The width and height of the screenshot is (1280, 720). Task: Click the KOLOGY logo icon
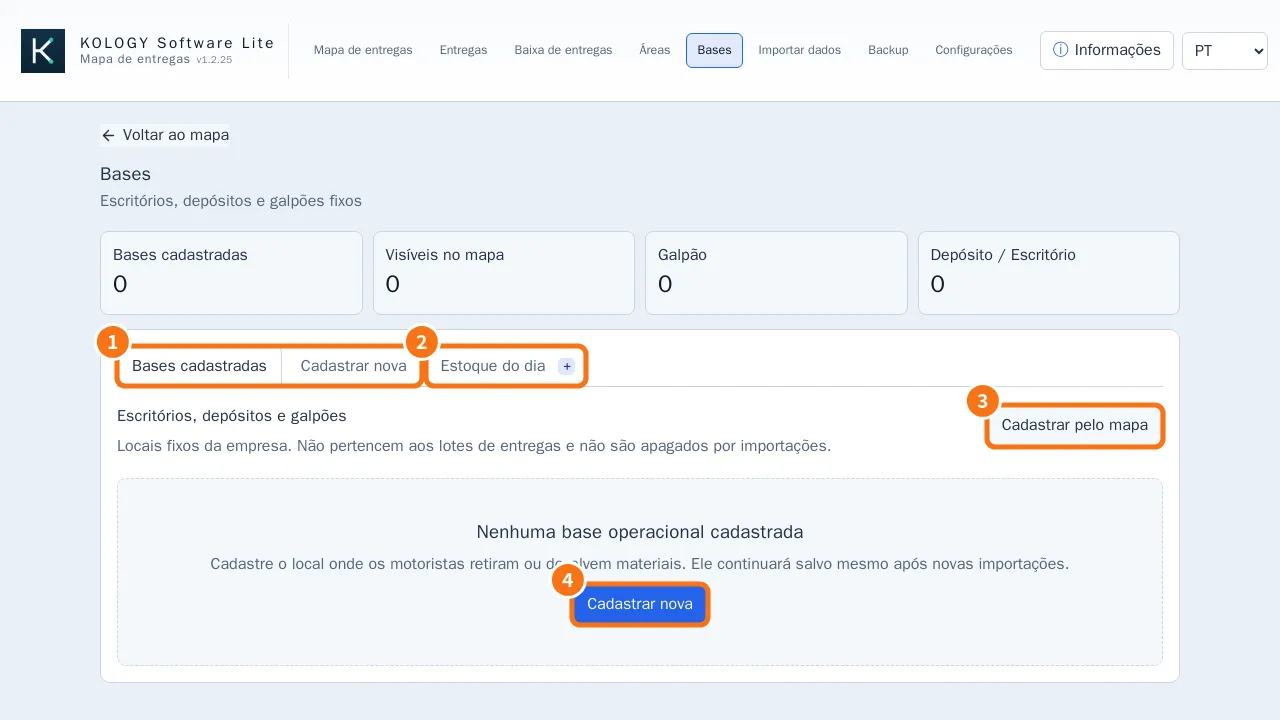pos(43,51)
